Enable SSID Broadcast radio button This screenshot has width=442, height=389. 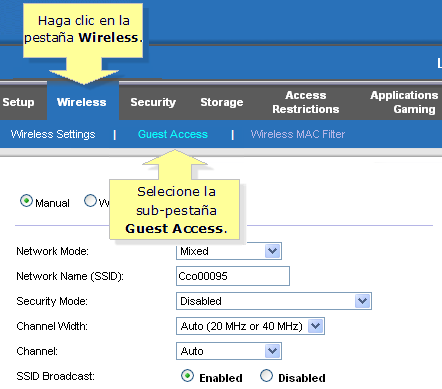[187, 376]
